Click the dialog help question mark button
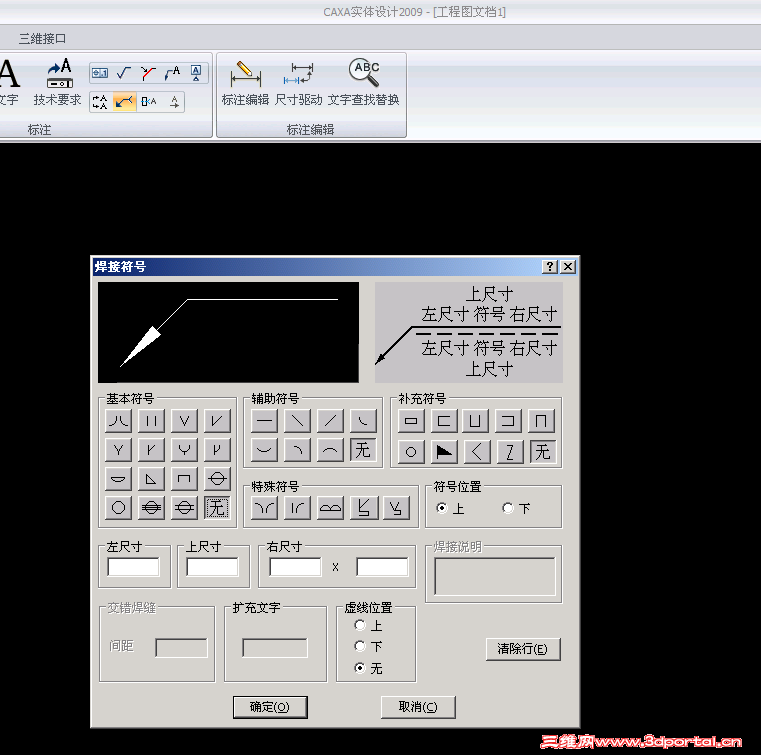The height and width of the screenshot is (755, 761). coord(550,266)
